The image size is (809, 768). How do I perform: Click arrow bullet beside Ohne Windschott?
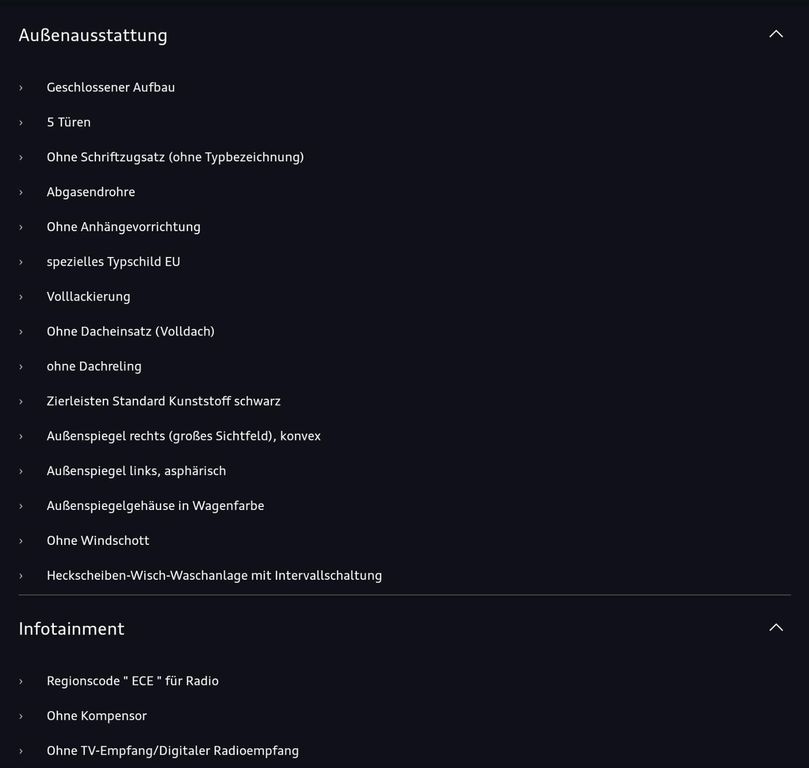click(x=21, y=541)
